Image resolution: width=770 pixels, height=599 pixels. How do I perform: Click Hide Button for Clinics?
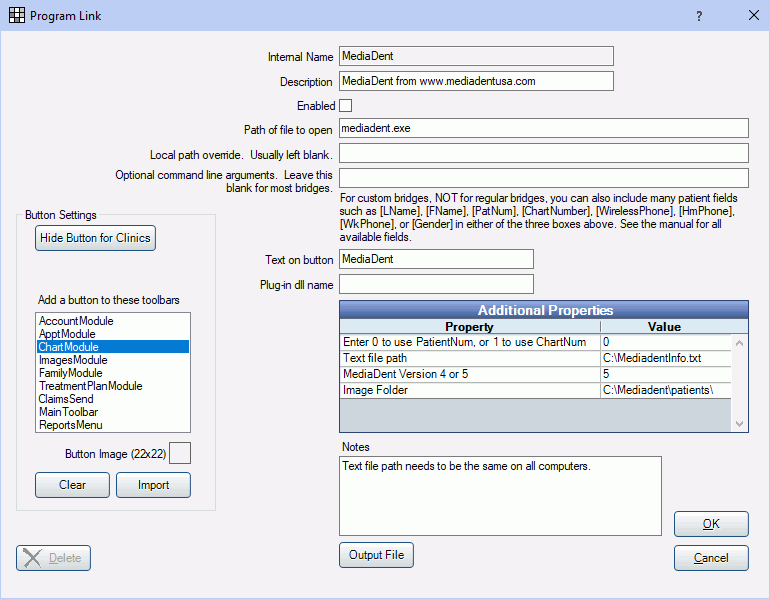point(95,238)
